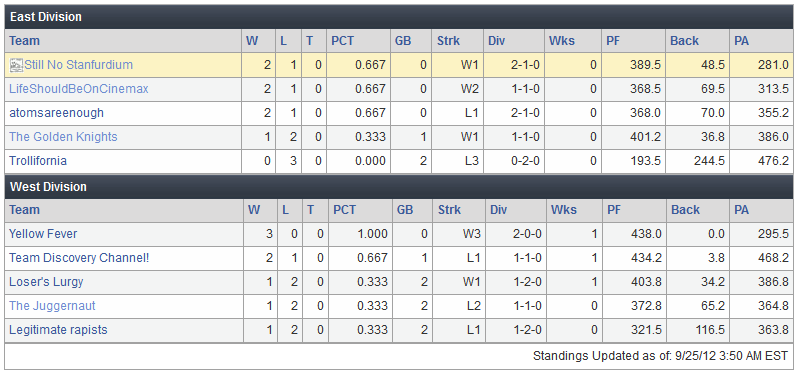Open The Juggernaut team page
Screen dimensions: 798x374
coord(52,306)
